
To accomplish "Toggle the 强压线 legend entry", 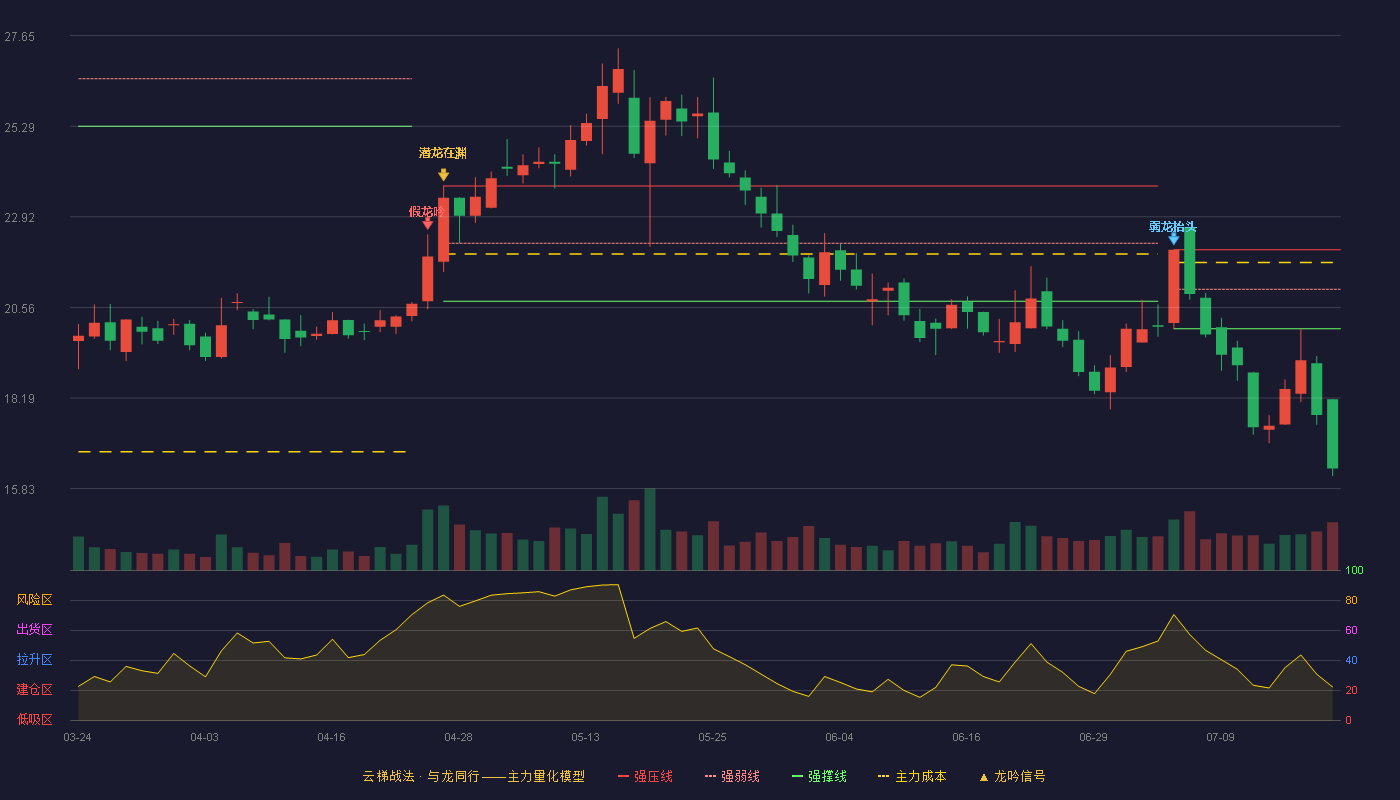I will coord(645,777).
